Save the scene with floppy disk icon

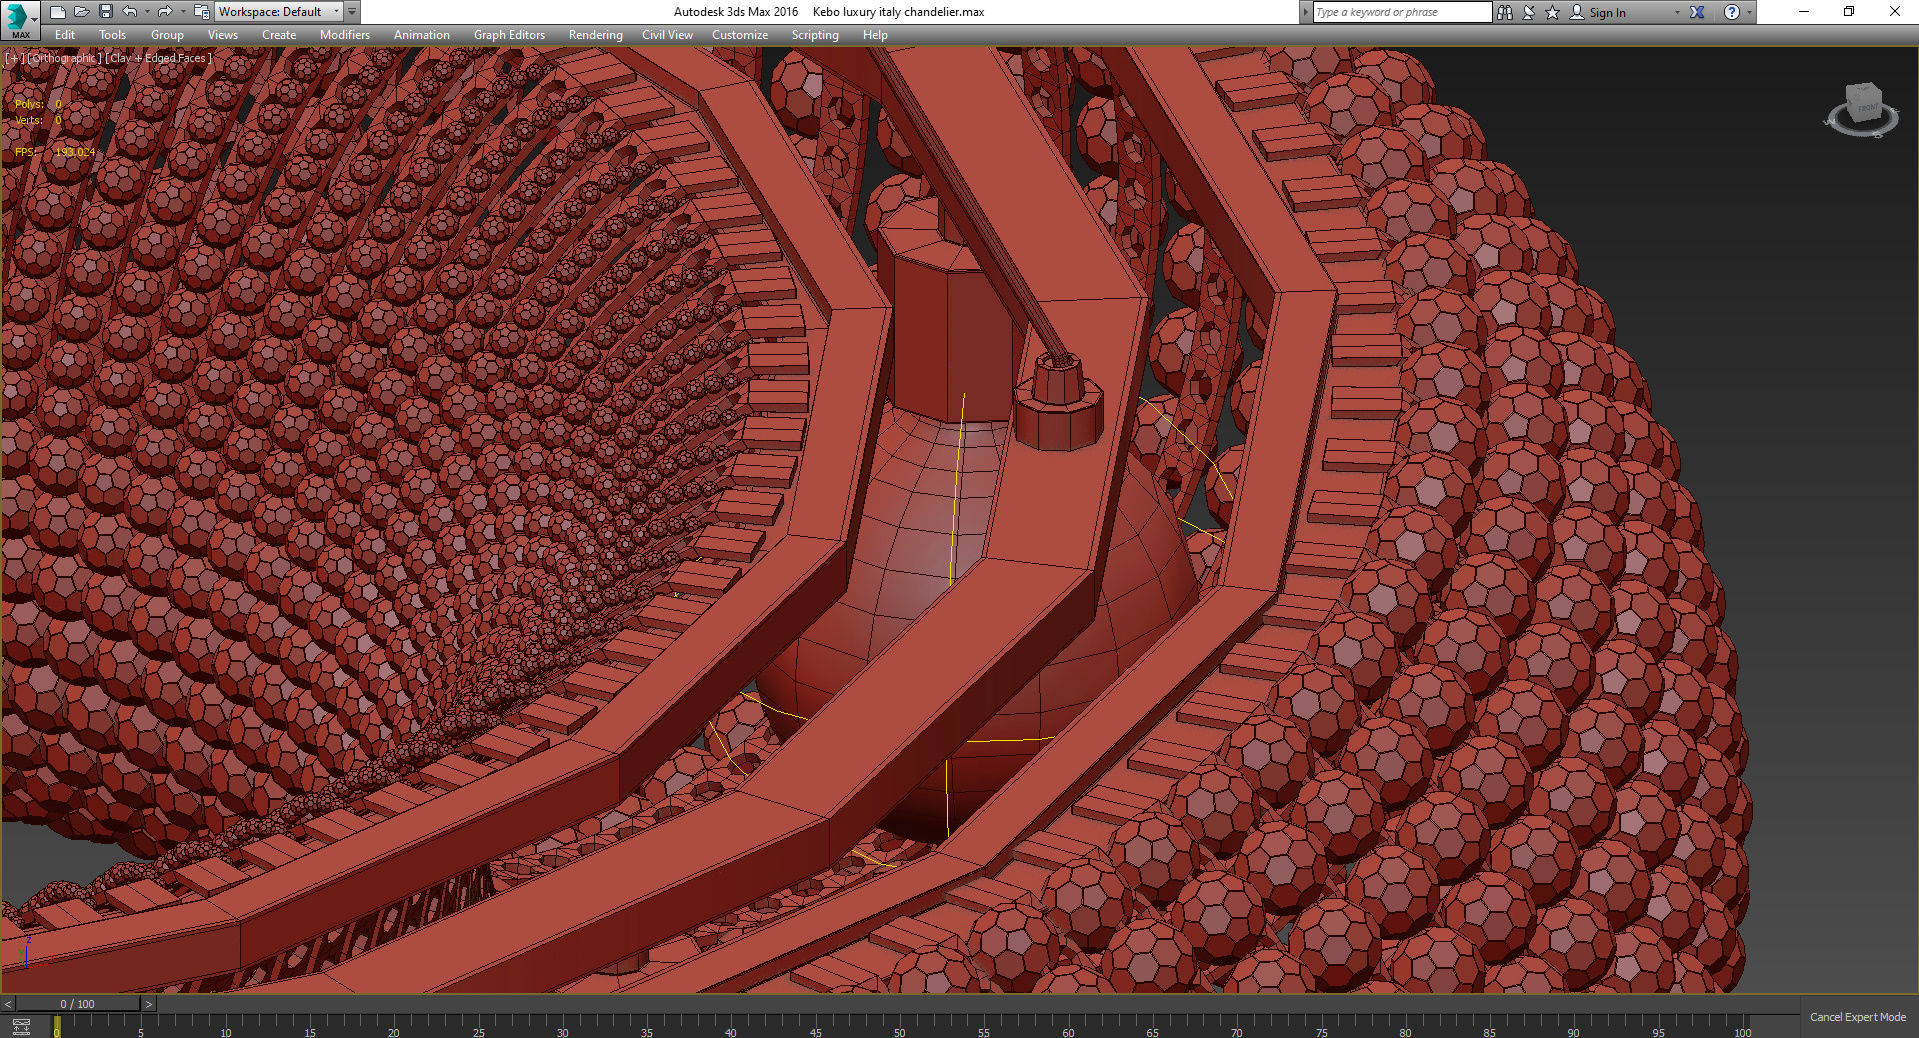click(105, 12)
